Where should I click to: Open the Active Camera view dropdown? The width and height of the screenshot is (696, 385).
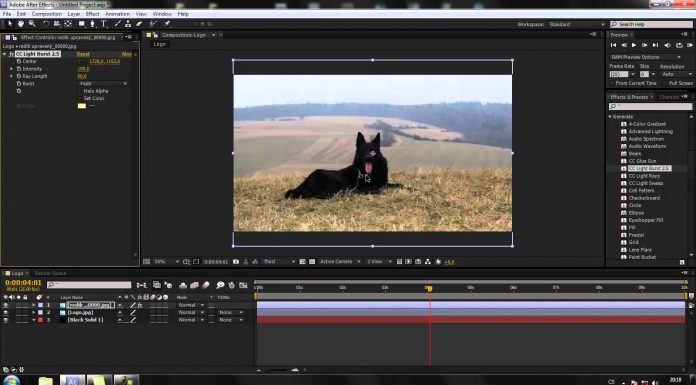[x=340, y=262]
